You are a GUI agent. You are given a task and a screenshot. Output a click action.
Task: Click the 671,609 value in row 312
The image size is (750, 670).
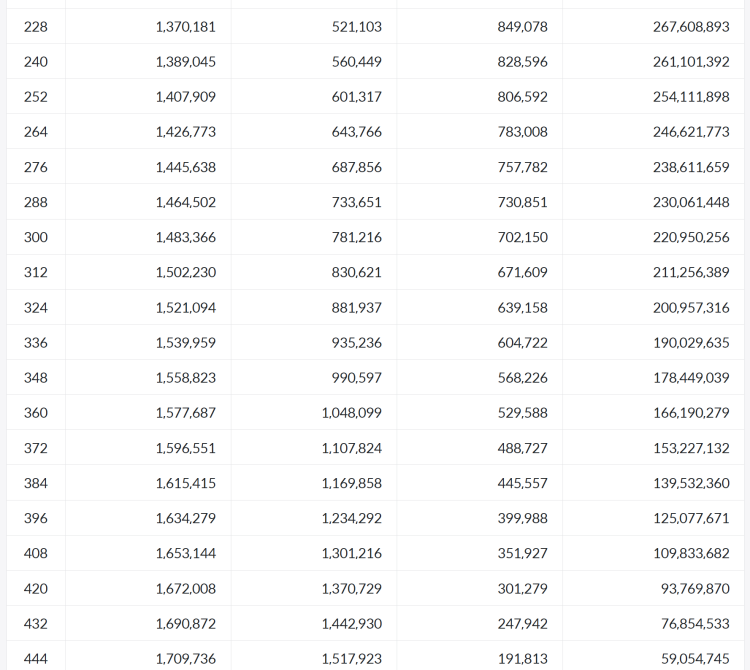pos(522,272)
